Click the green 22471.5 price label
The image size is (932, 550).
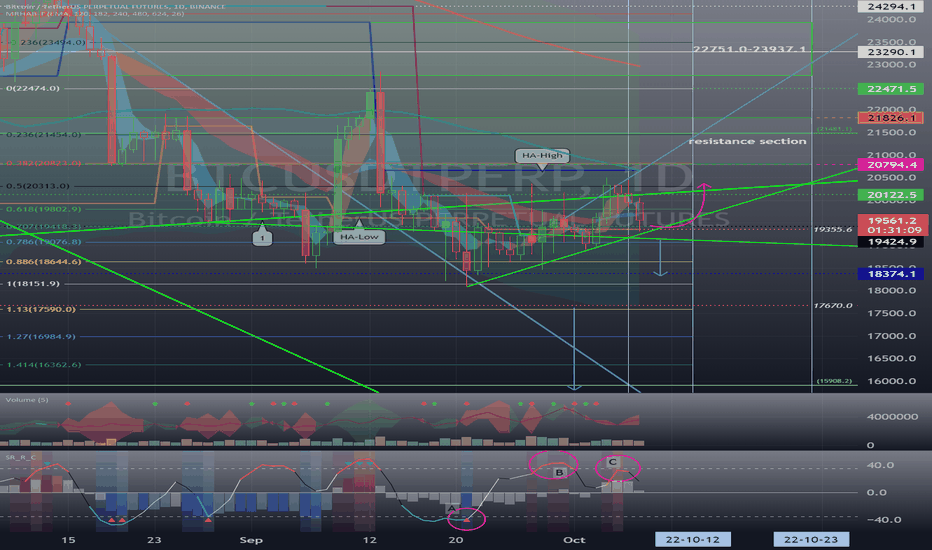pyautogui.click(x=890, y=89)
